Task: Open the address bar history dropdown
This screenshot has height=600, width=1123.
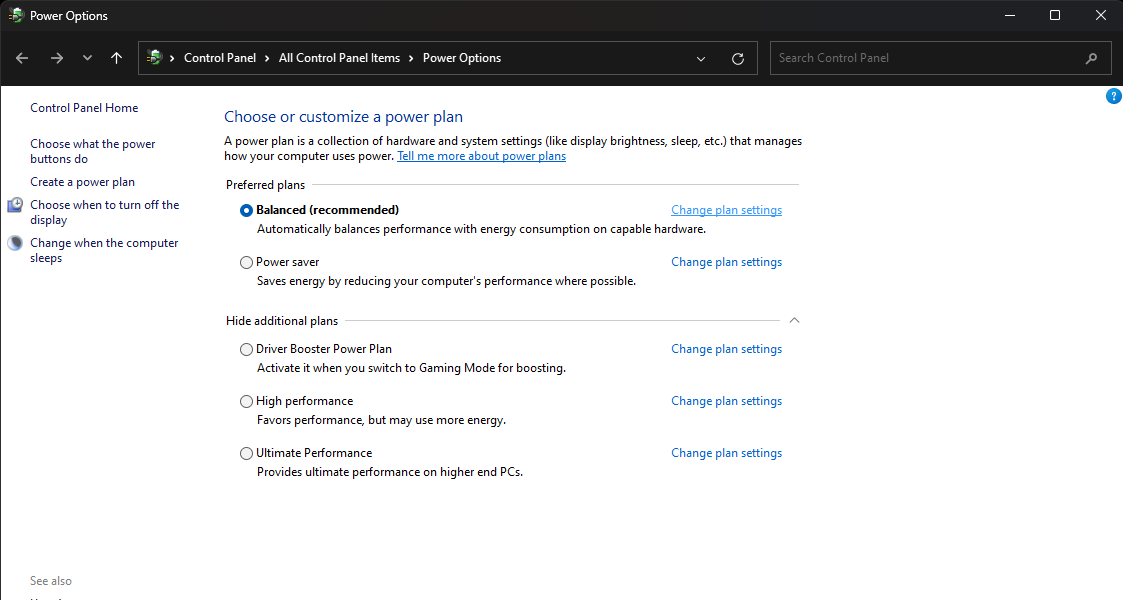Action: coord(702,58)
